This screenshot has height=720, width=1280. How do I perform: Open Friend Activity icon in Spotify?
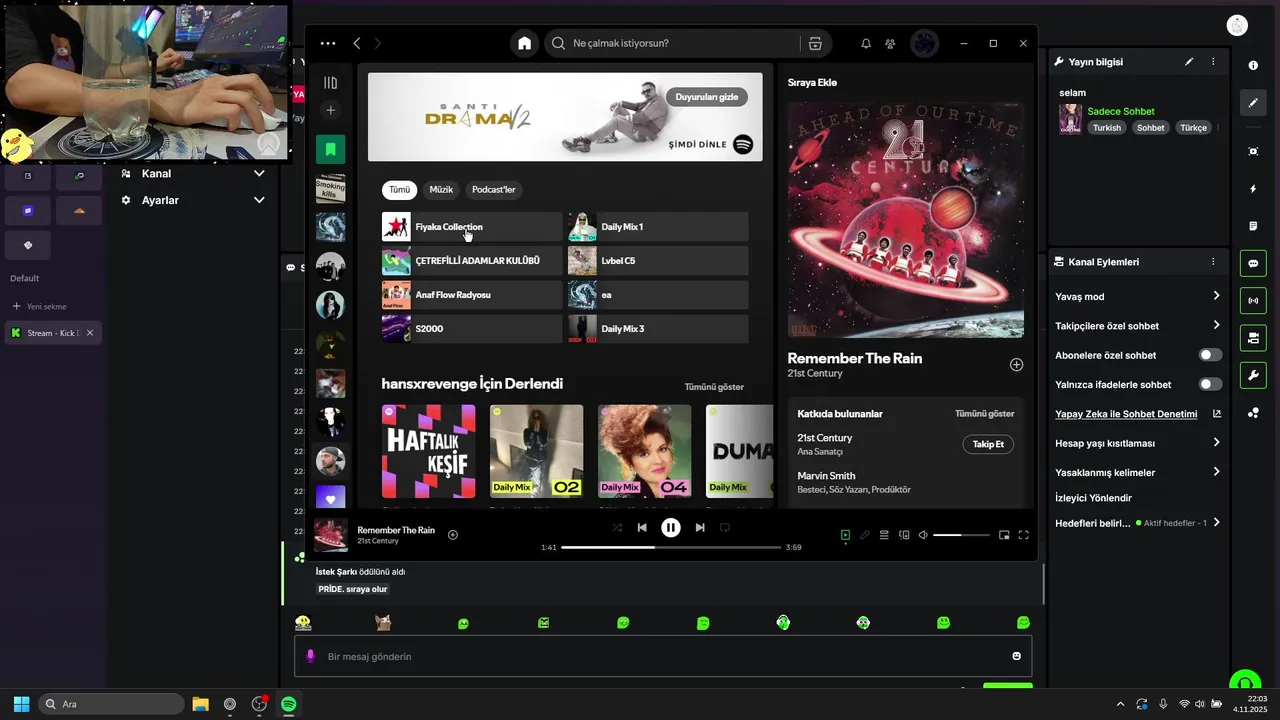tap(890, 44)
